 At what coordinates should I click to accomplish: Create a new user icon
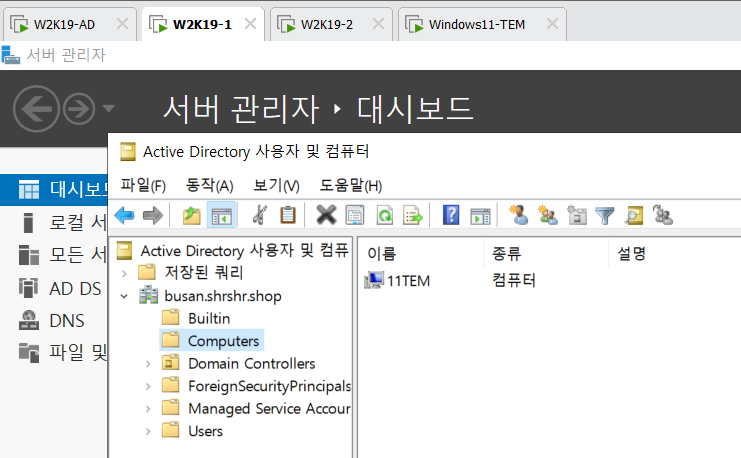pyautogui.click(x=518, y=216)
